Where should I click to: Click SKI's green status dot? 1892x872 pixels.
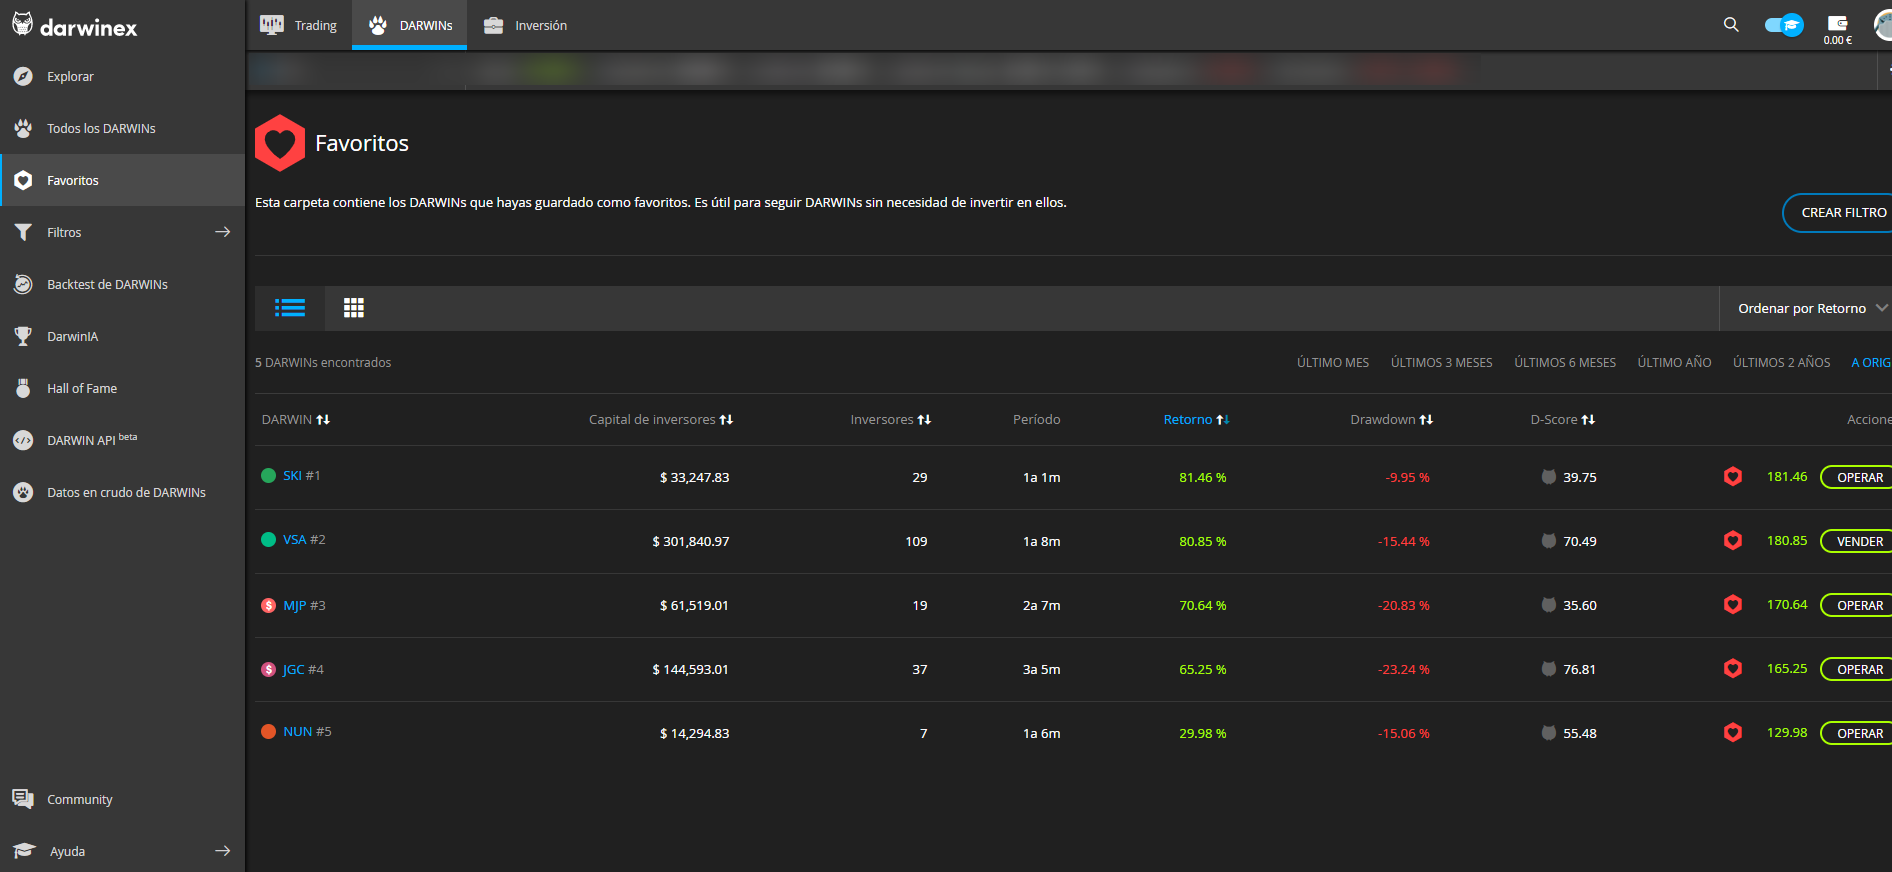(x=268, y=476)
